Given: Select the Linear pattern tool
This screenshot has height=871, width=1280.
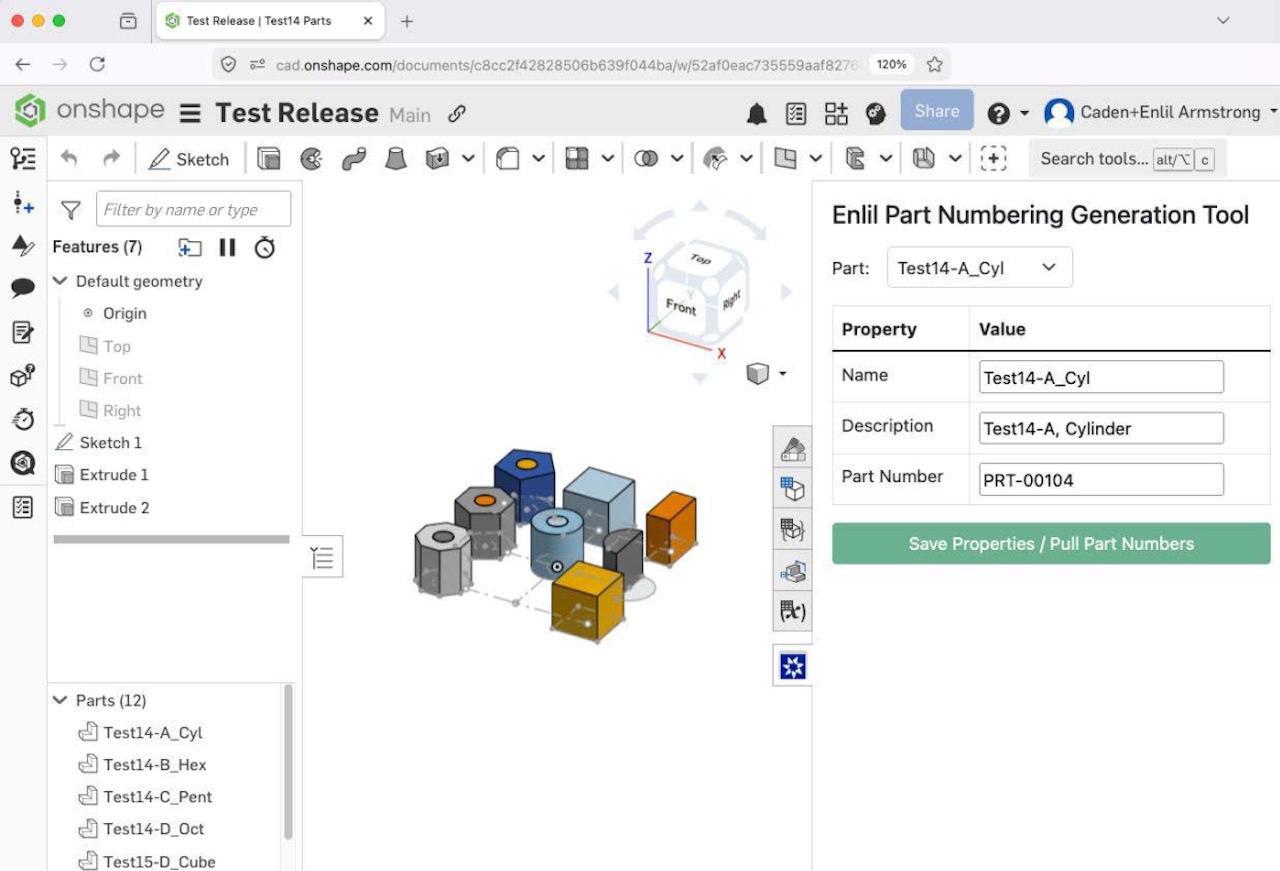Looking at the screenshot, I should 577,158.
